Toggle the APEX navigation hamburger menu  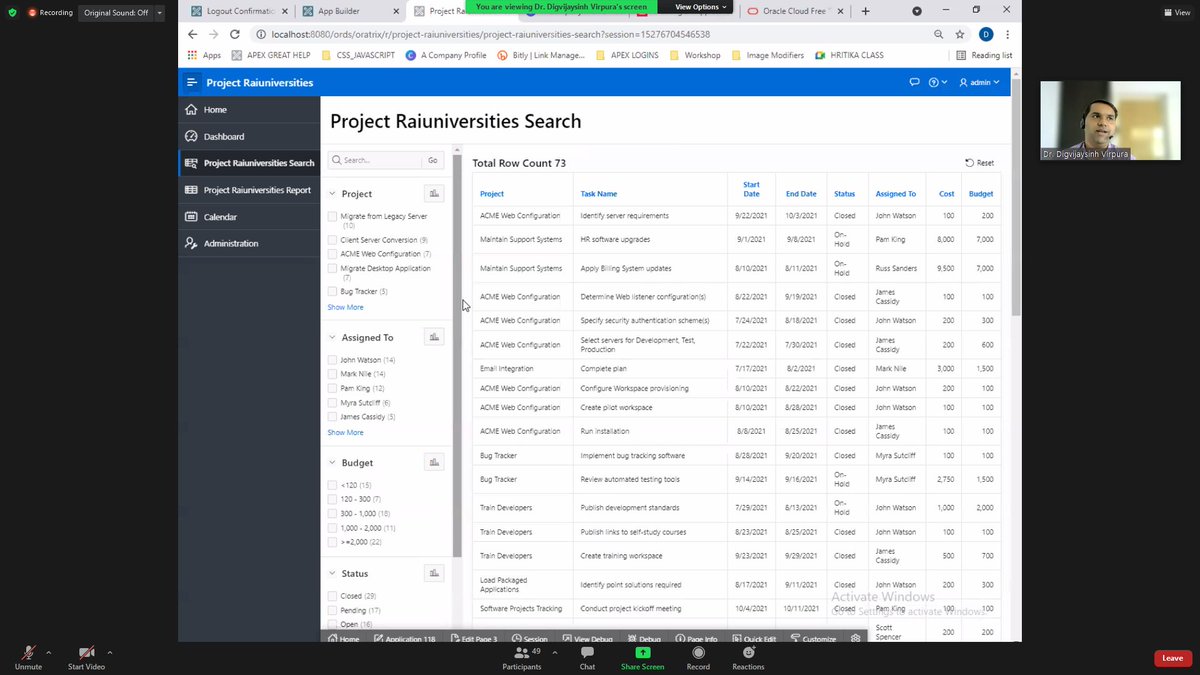coord(192,82)
